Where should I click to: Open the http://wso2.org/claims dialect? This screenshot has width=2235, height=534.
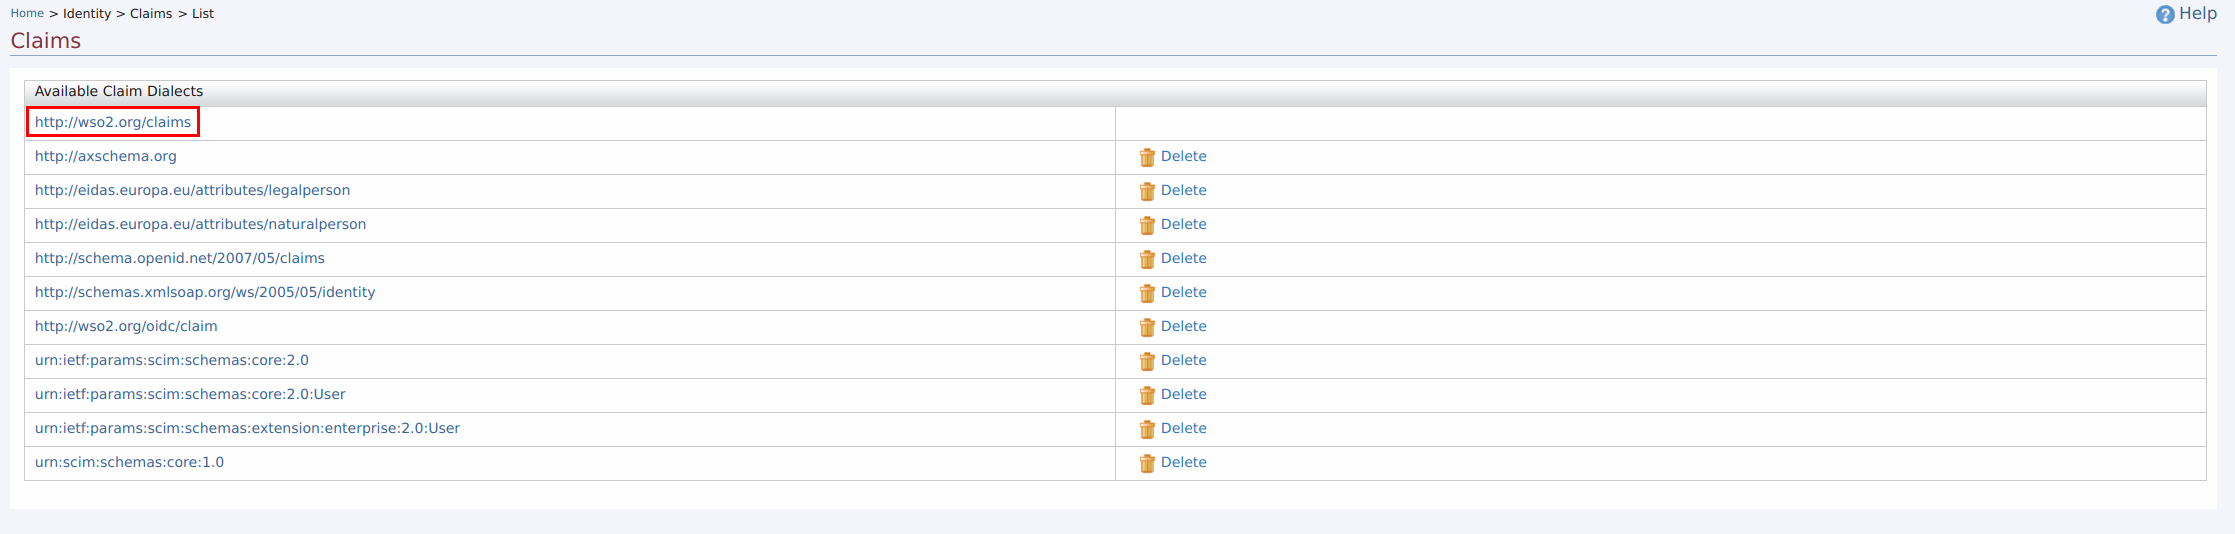tap(113, 122)
